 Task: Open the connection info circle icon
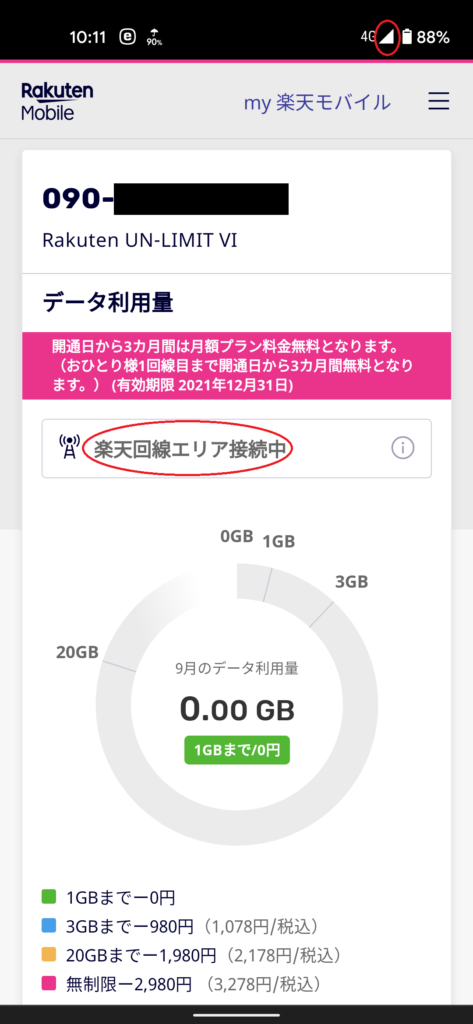click(403, 448)
